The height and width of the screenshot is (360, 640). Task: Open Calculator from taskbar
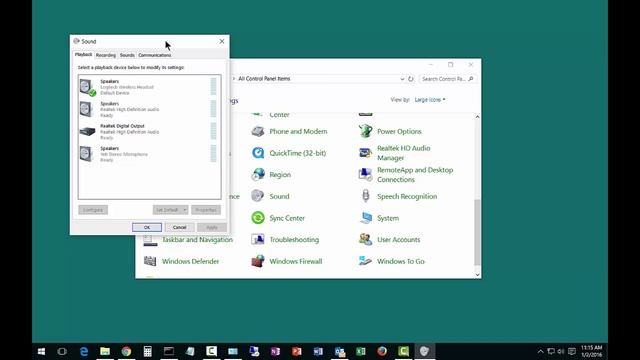point(147,351)
